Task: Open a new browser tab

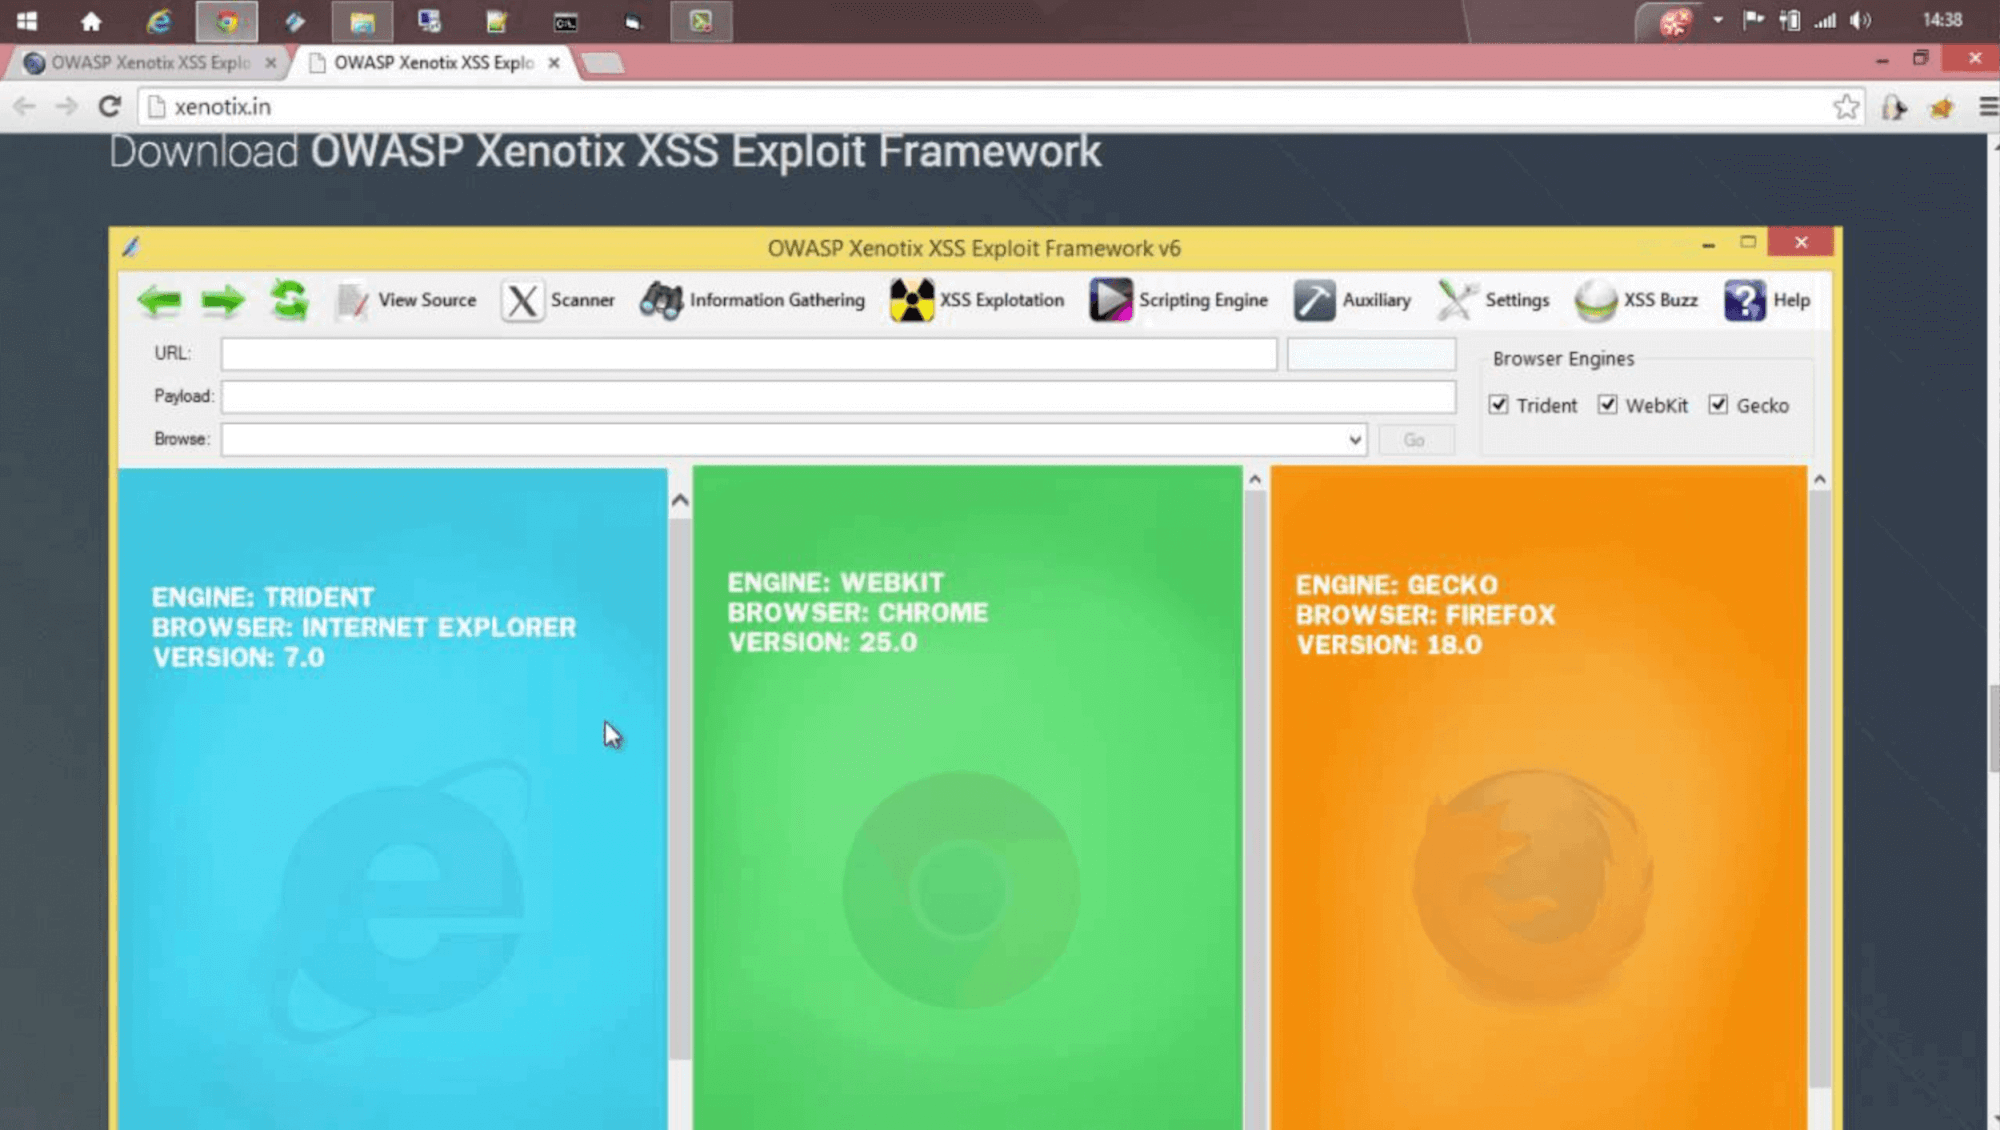Action: [x=602, y=63]
